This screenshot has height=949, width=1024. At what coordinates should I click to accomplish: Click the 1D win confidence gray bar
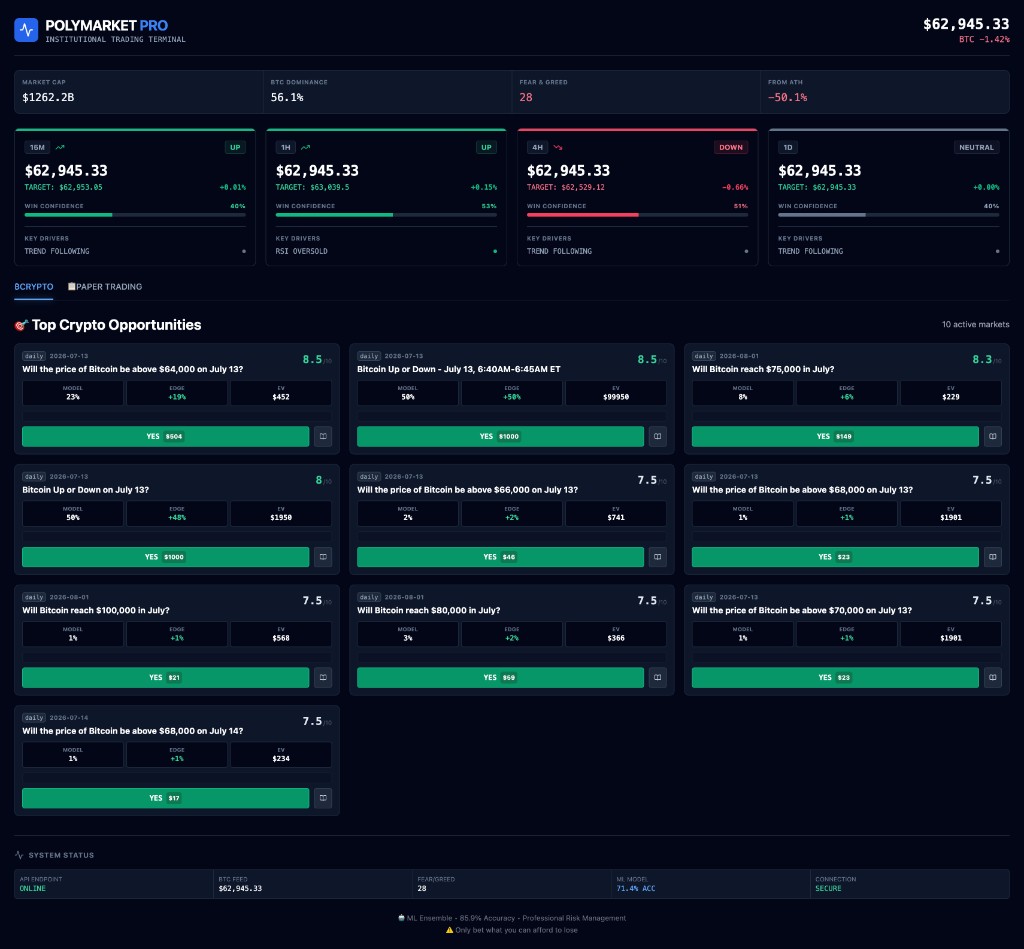(822, 215)
